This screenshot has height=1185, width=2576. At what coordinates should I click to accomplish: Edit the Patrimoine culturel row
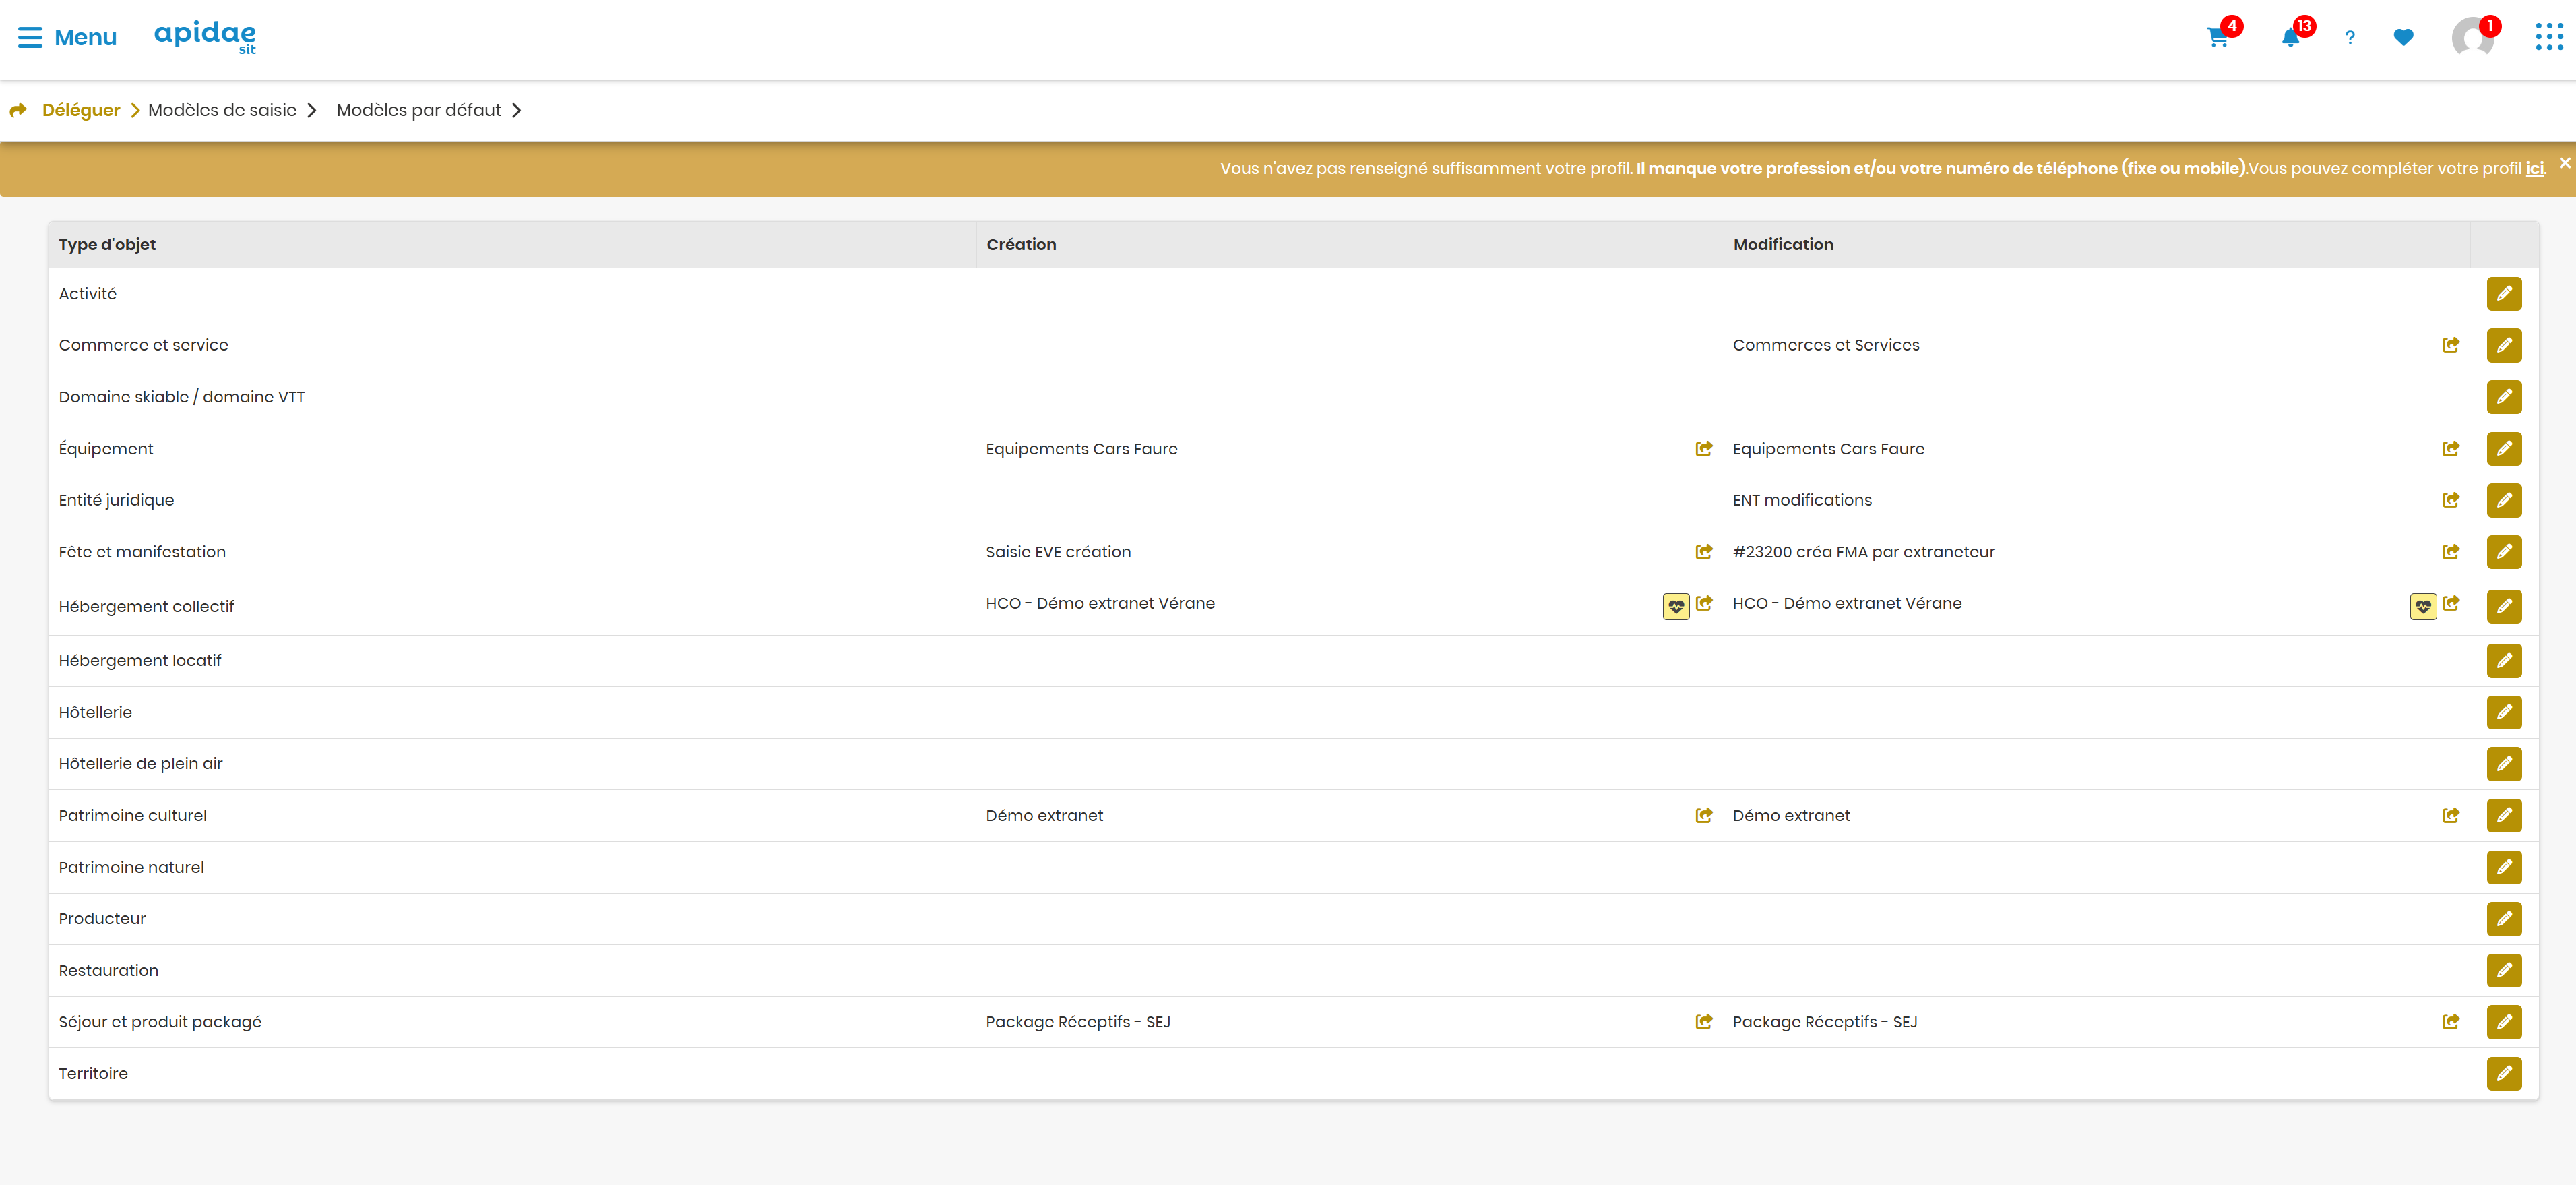(x=2504, y=815)
